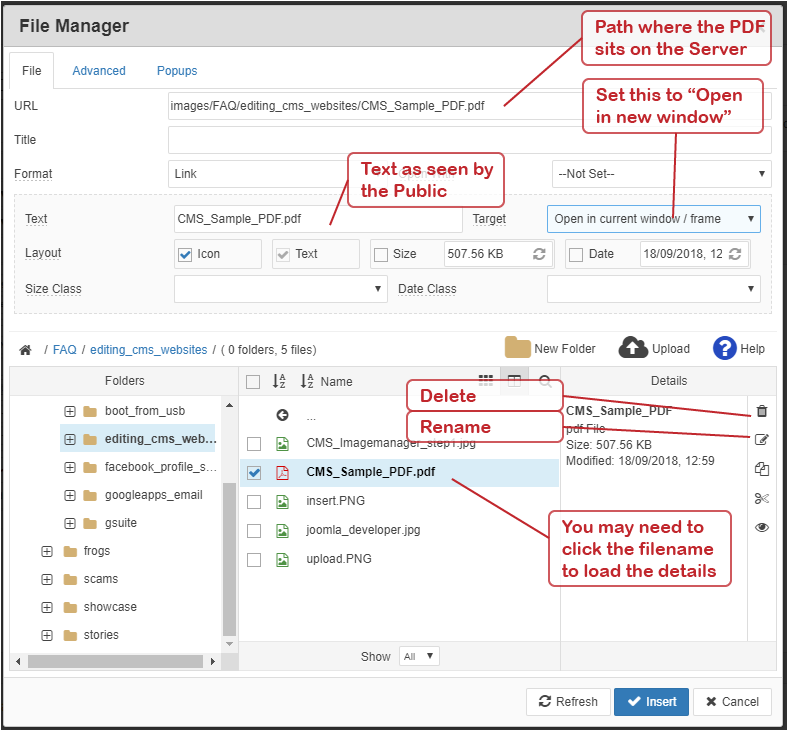Check CMS_Imagemanager_step1.jpg checkbox

point(254,444)
